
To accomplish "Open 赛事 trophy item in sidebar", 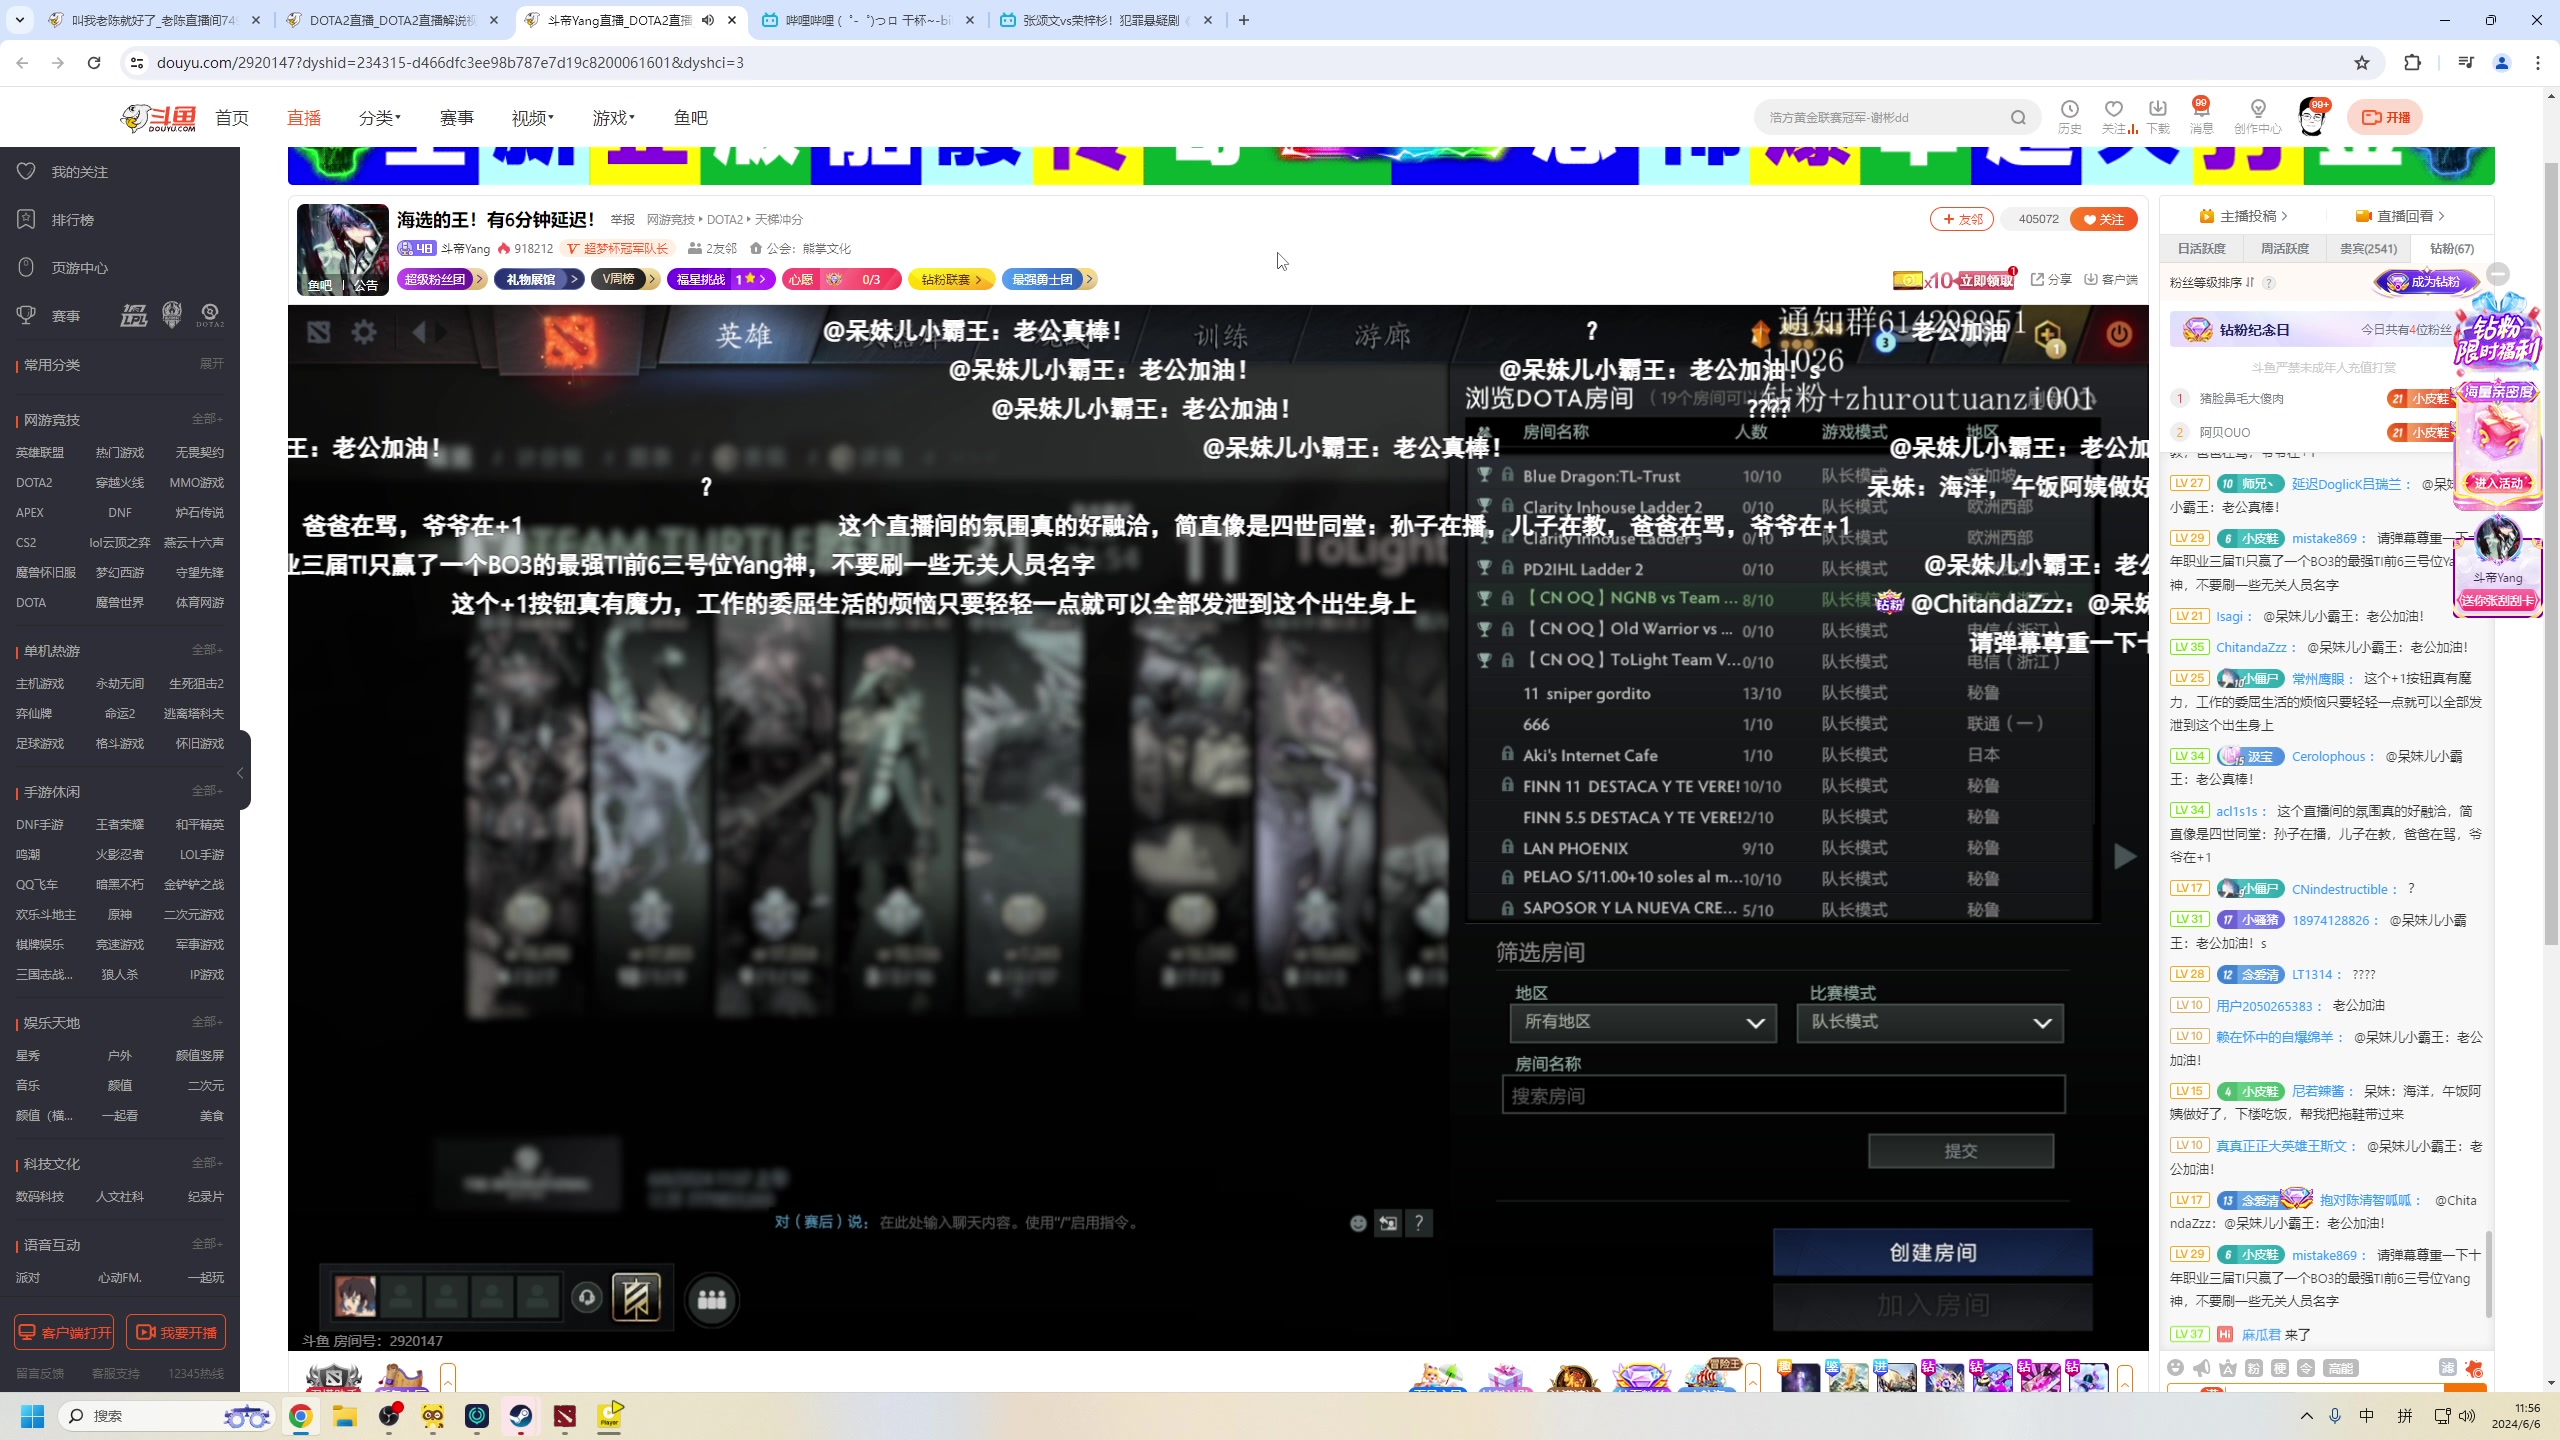I will [x=65, y=316].
